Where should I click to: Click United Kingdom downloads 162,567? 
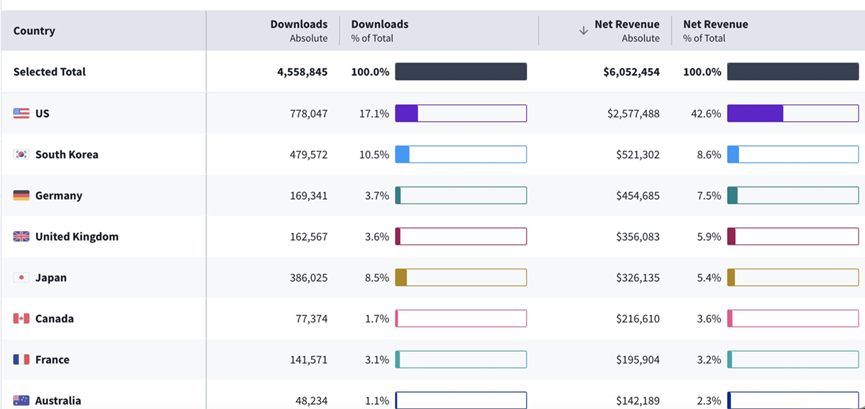click(x=308, y=237)
